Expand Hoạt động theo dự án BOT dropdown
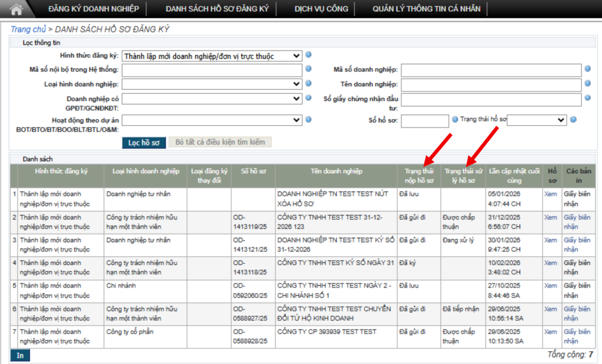Viewport: 602px width, 364px height. [212, 121]
